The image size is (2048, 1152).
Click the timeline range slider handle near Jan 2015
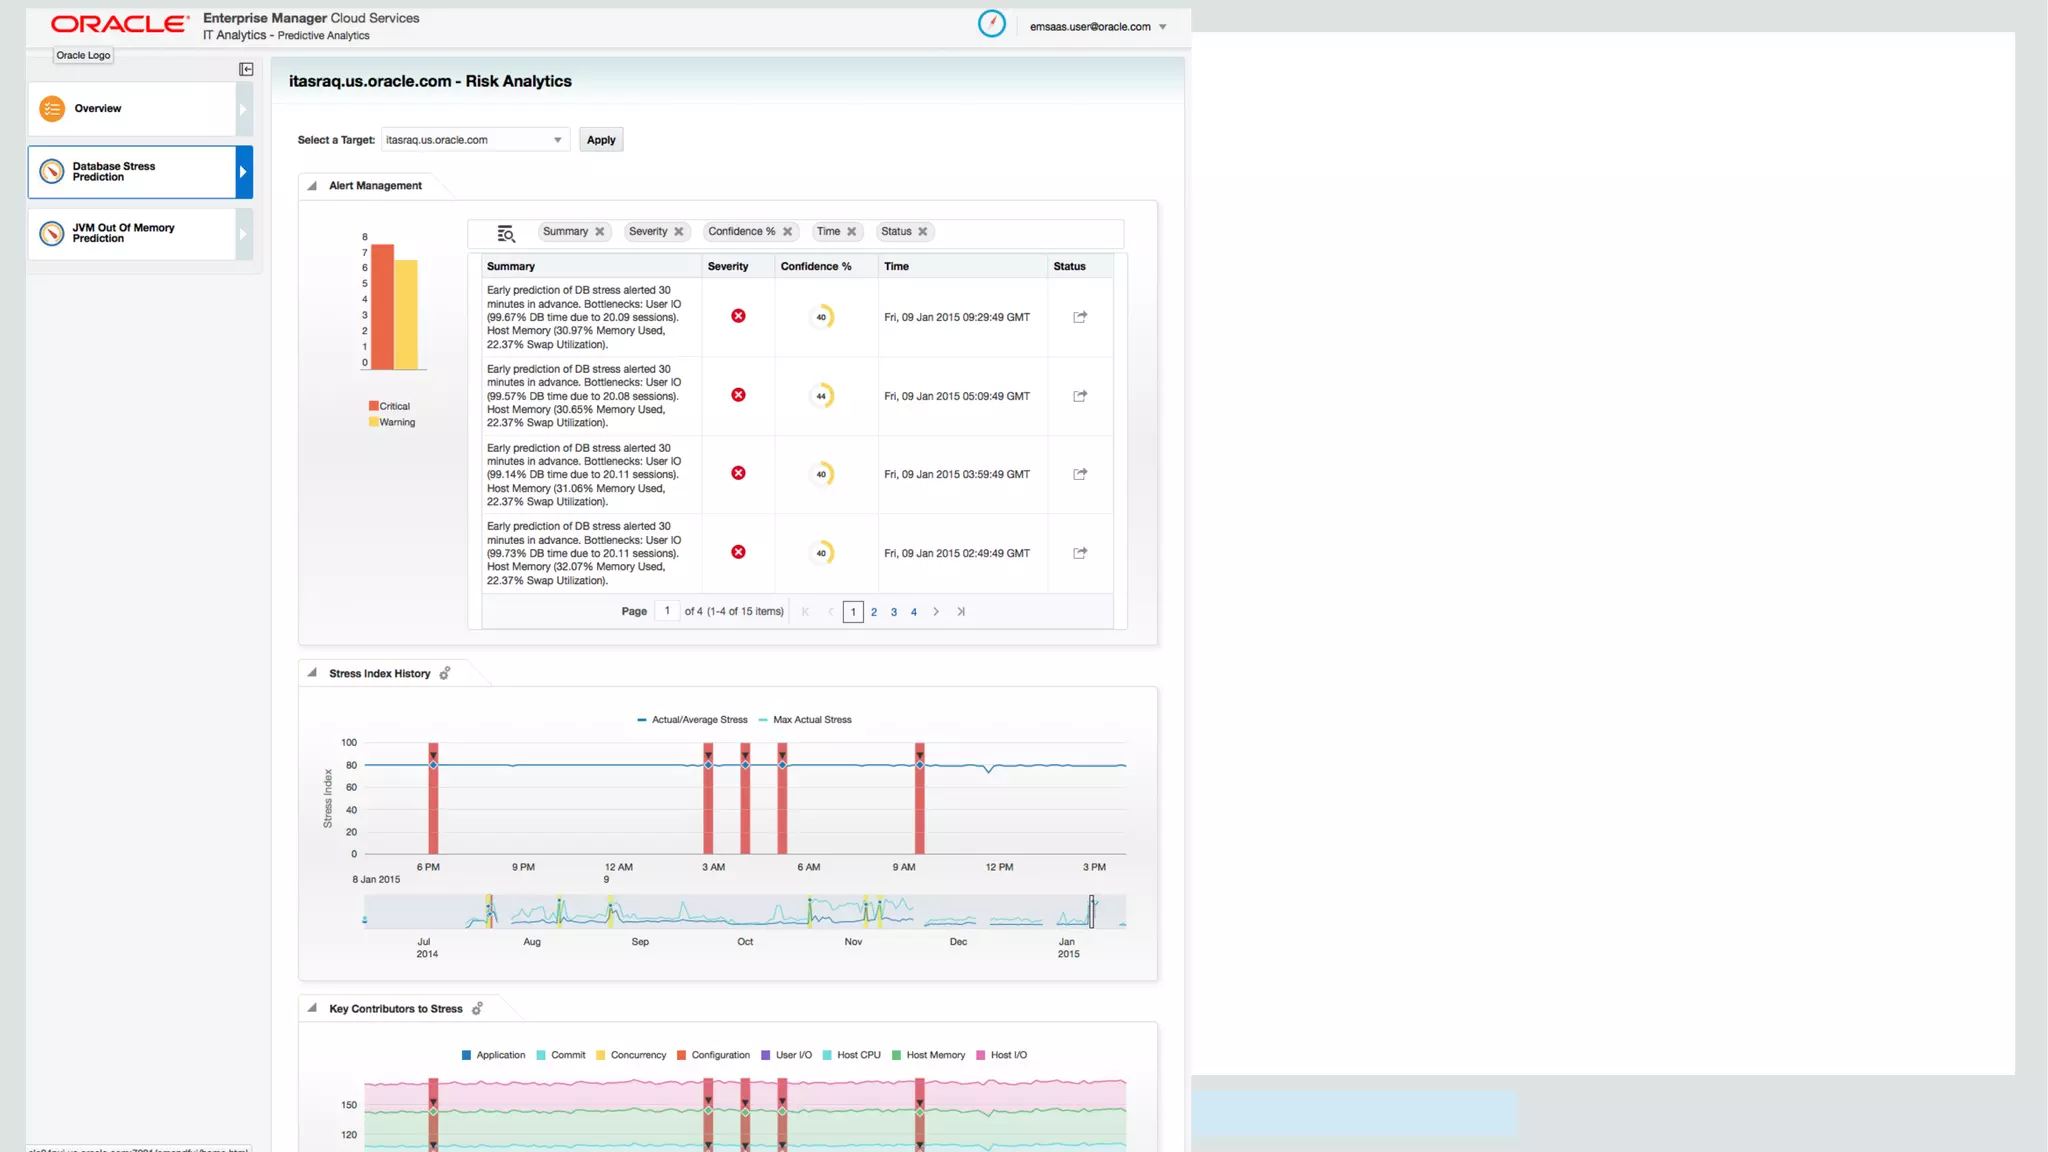click(1091, 911)
